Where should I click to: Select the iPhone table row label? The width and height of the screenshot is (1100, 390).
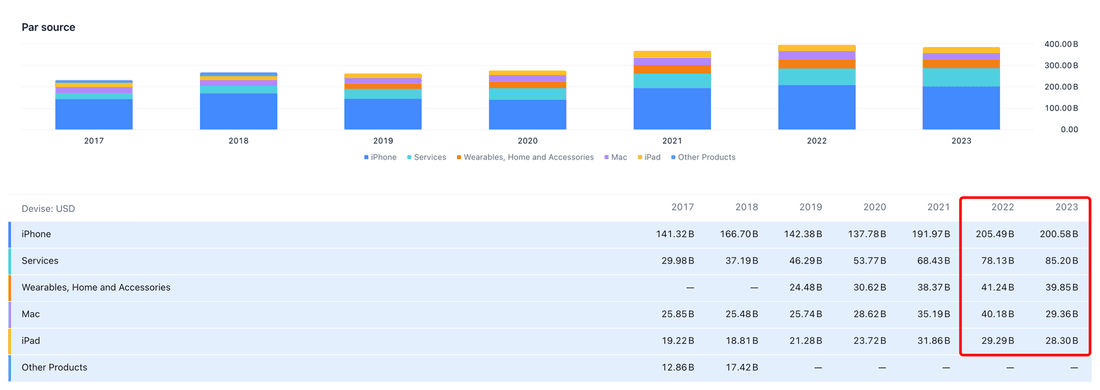click(x=36, y=234)
